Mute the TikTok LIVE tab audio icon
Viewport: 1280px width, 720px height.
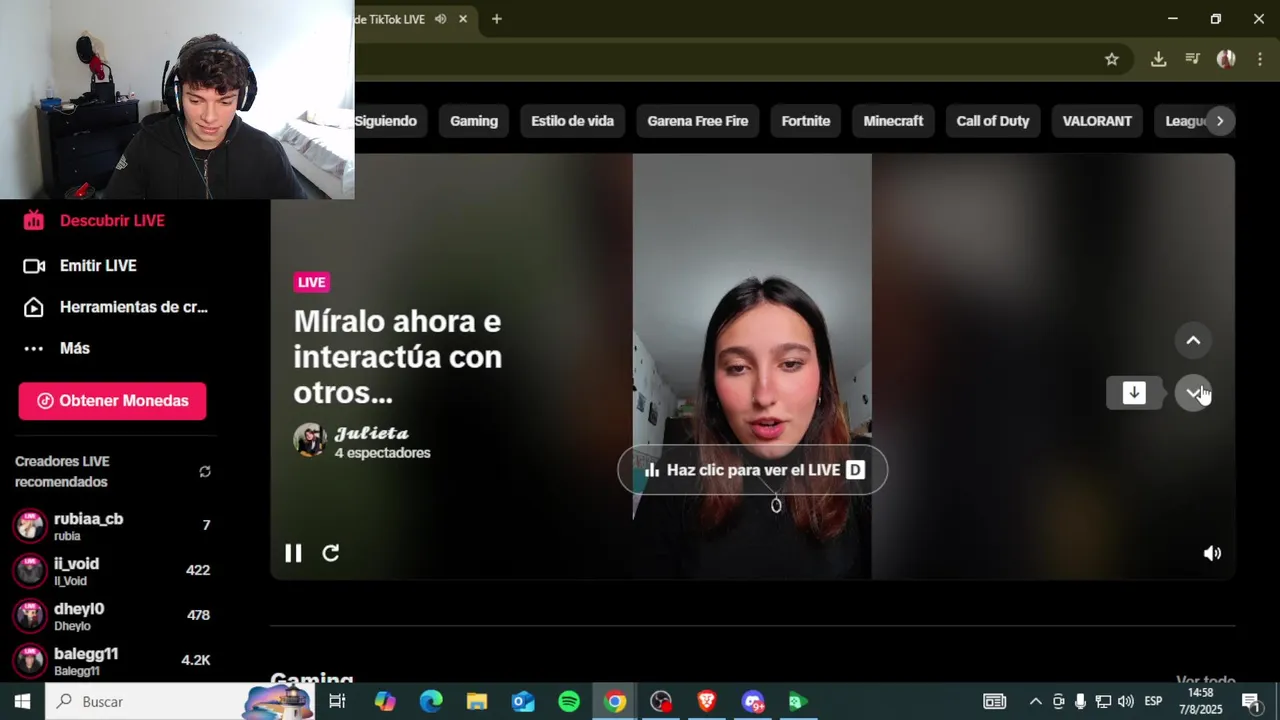click(x=440, y=19)
